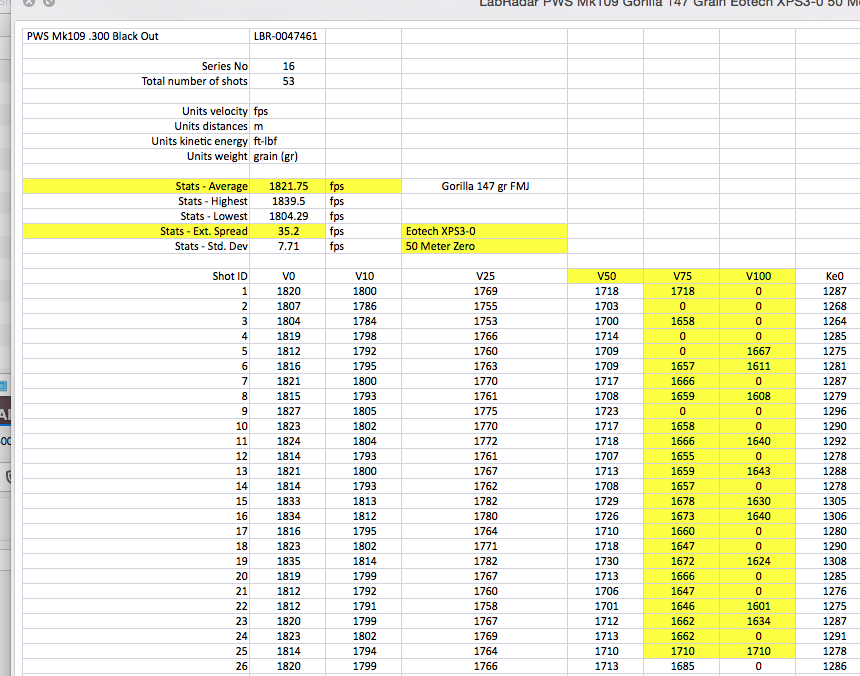Select the V0 column header

coord(288,276)
